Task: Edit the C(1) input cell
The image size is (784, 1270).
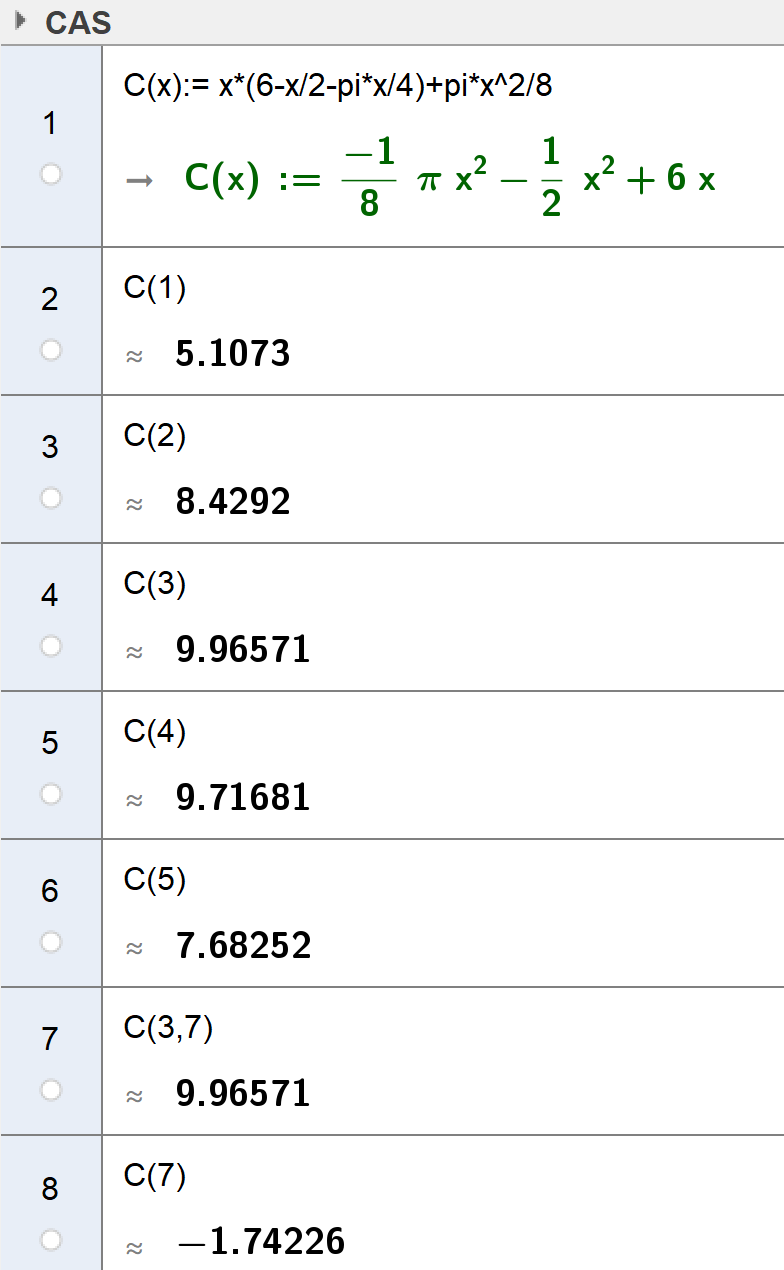Action: pos(155,289)
